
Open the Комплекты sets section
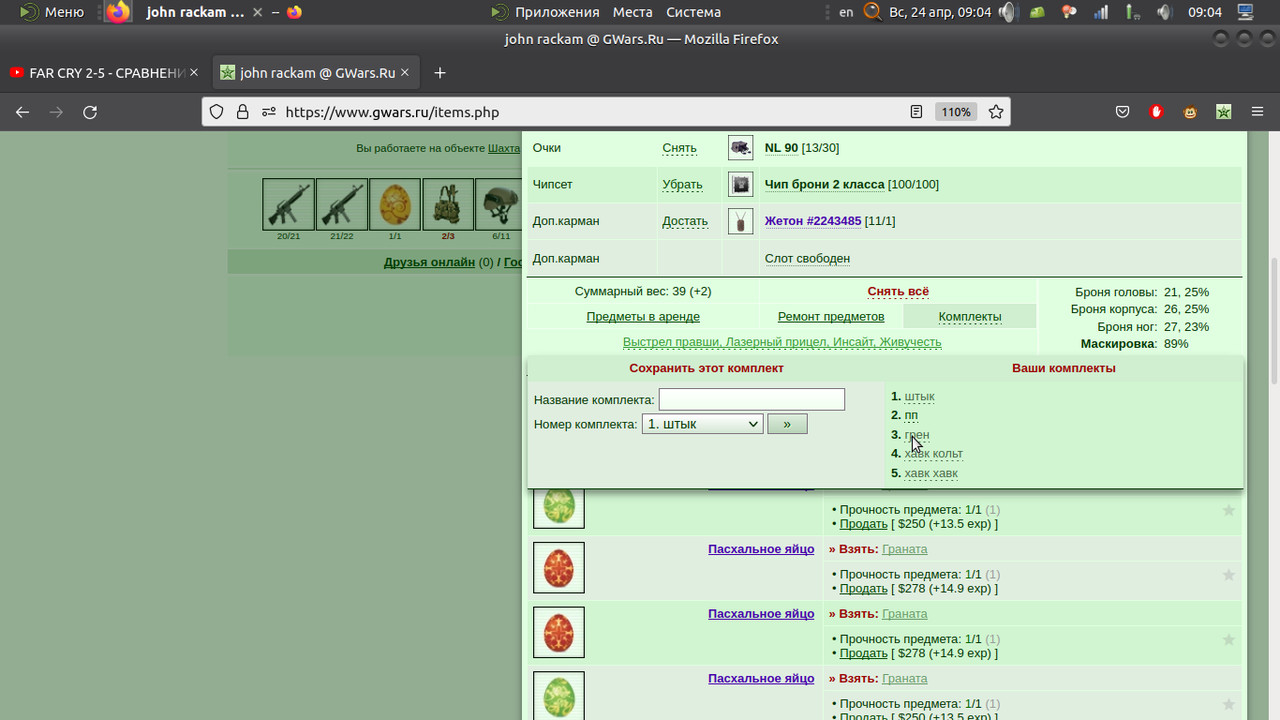[970, 316]
